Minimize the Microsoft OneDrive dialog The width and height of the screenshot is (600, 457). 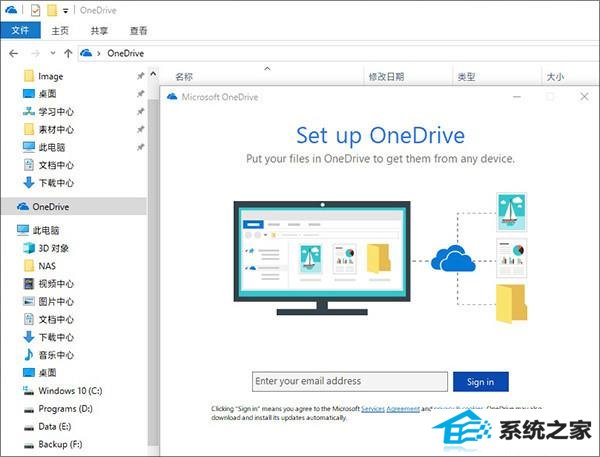point(517,97)
